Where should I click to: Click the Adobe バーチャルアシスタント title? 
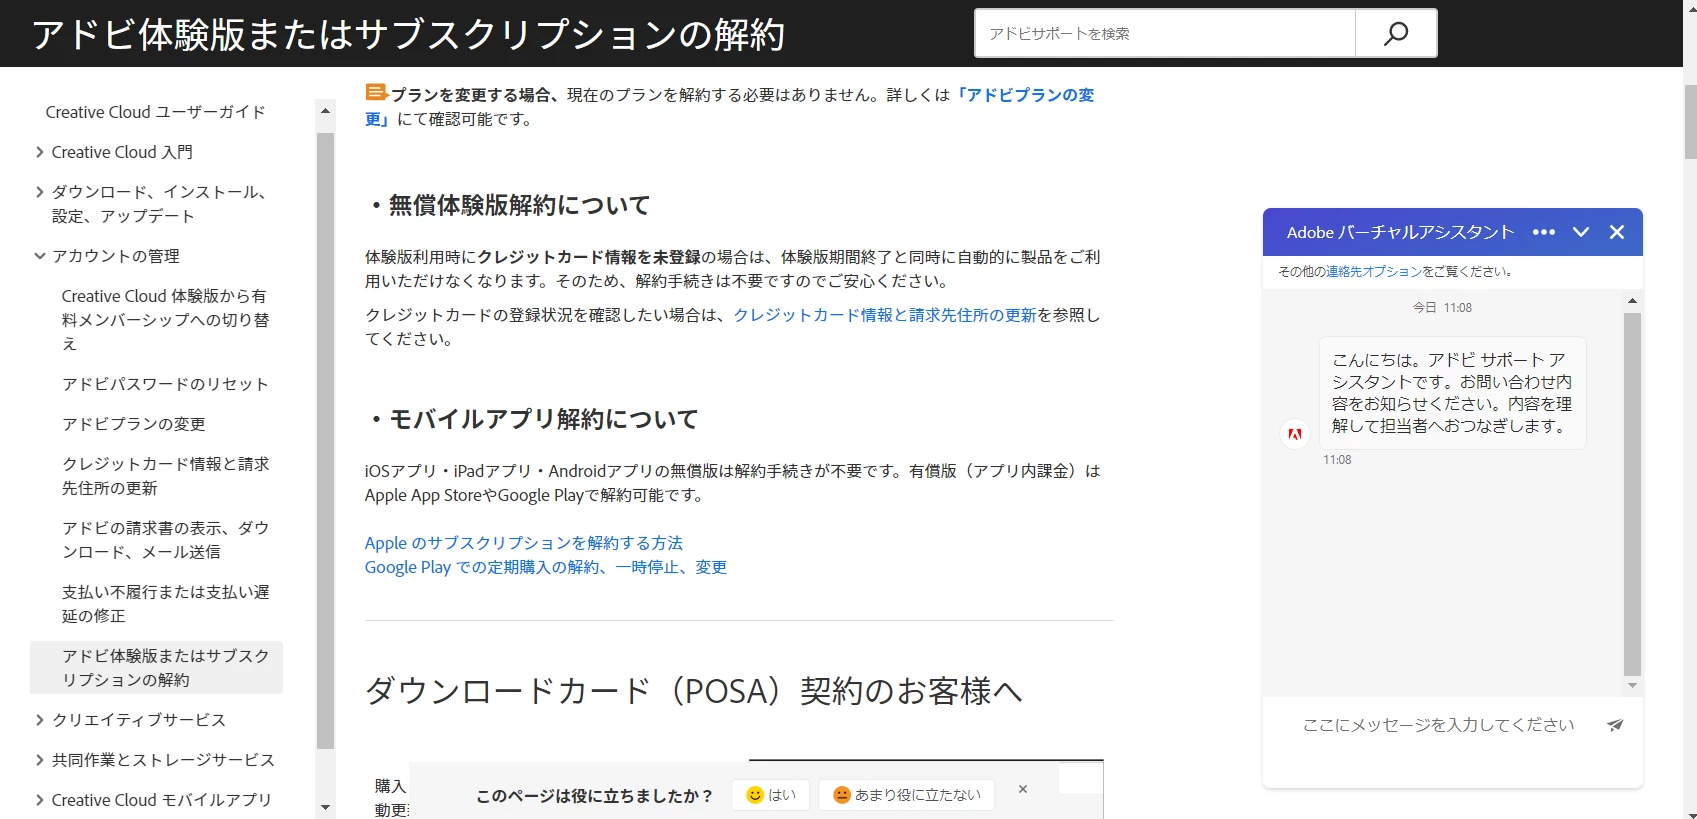tap(1400, 232)
